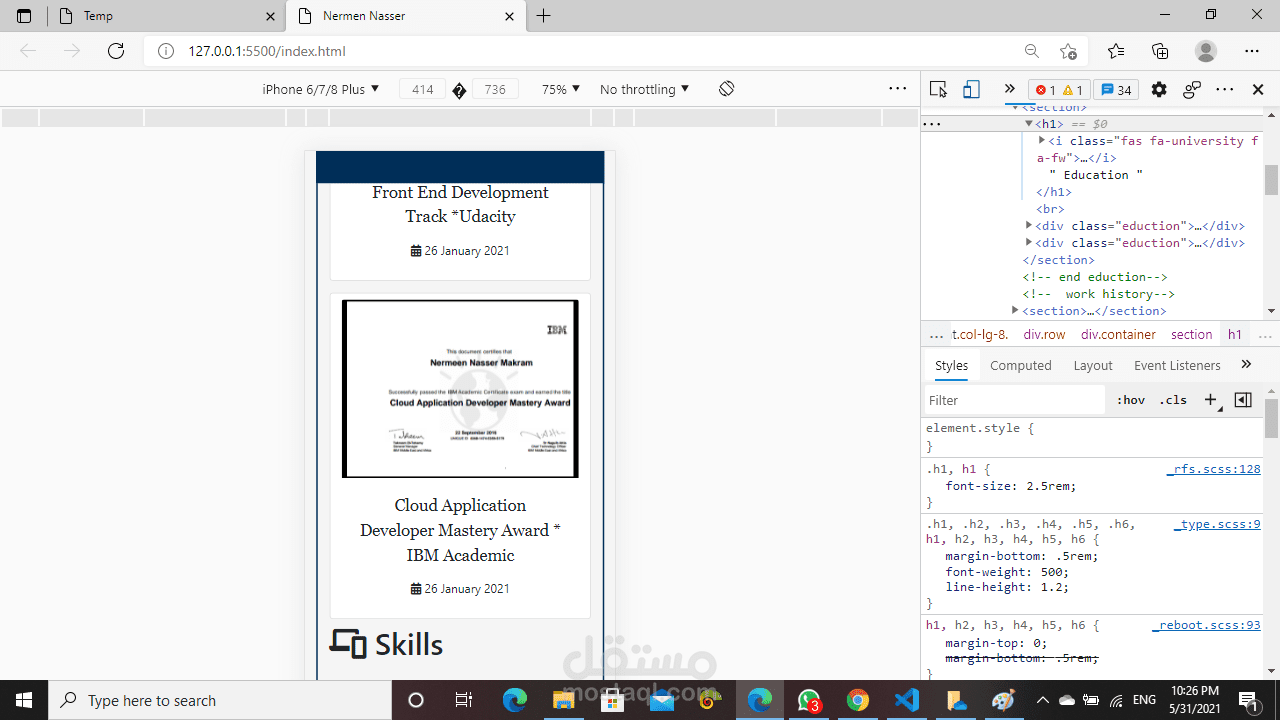The width and height of the screenshot is (1280, 720).
Task: Click the DevTools feedback person icon
Action: coord(1191,89)
